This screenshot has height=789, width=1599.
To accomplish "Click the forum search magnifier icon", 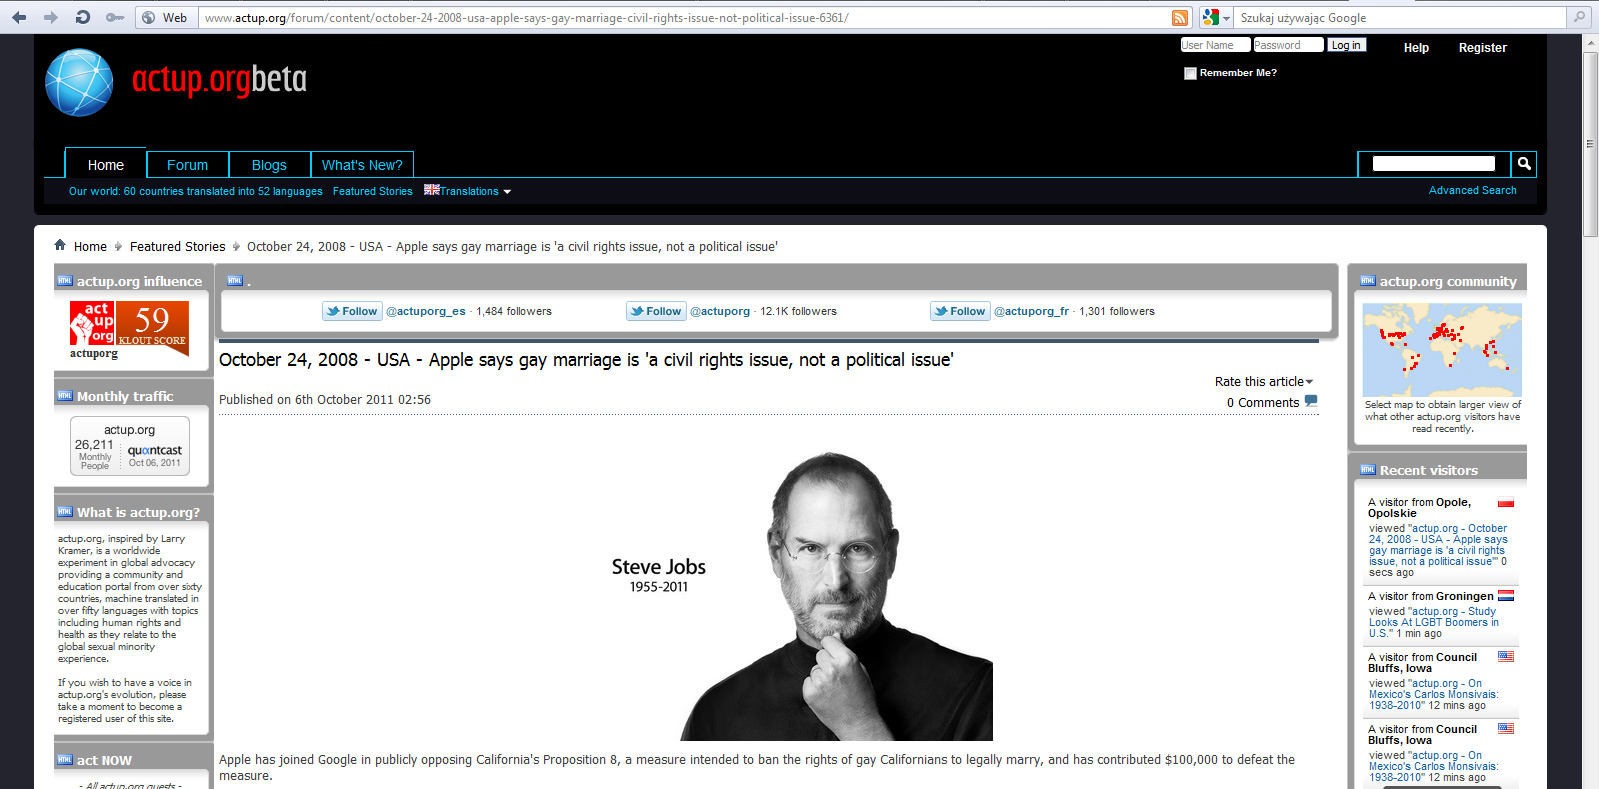I will tap(1523, 164).
